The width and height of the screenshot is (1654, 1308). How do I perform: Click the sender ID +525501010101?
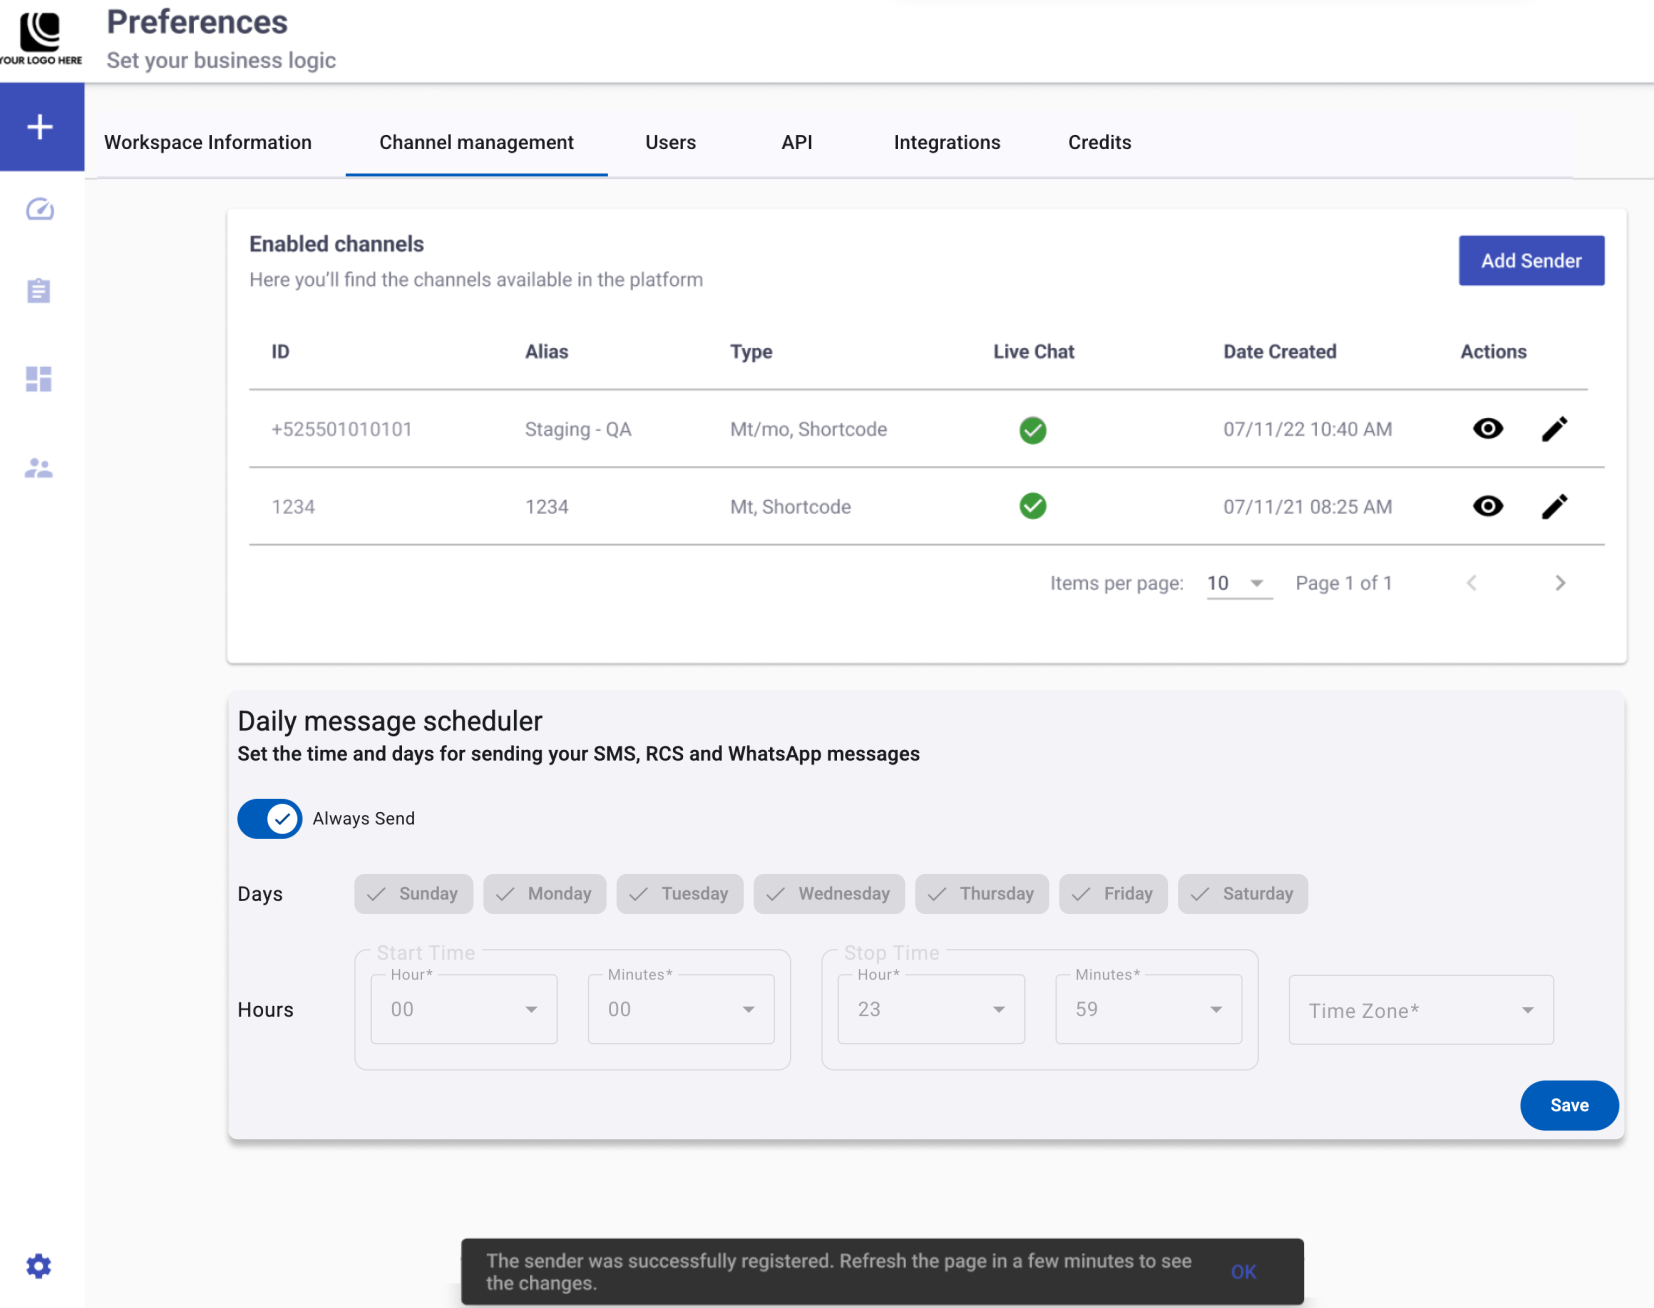coord(342,430)
